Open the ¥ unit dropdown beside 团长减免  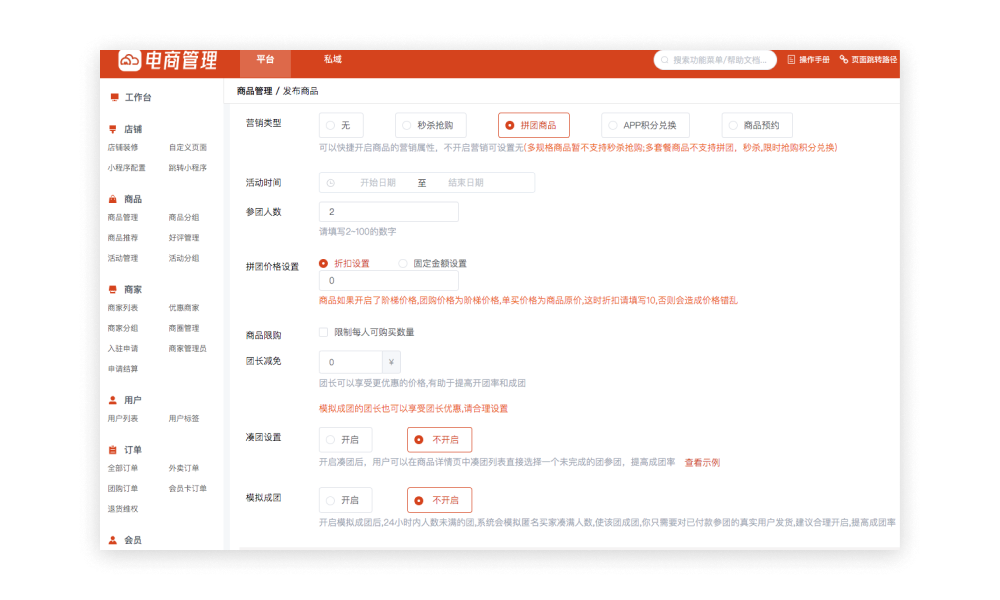(390, 361)
